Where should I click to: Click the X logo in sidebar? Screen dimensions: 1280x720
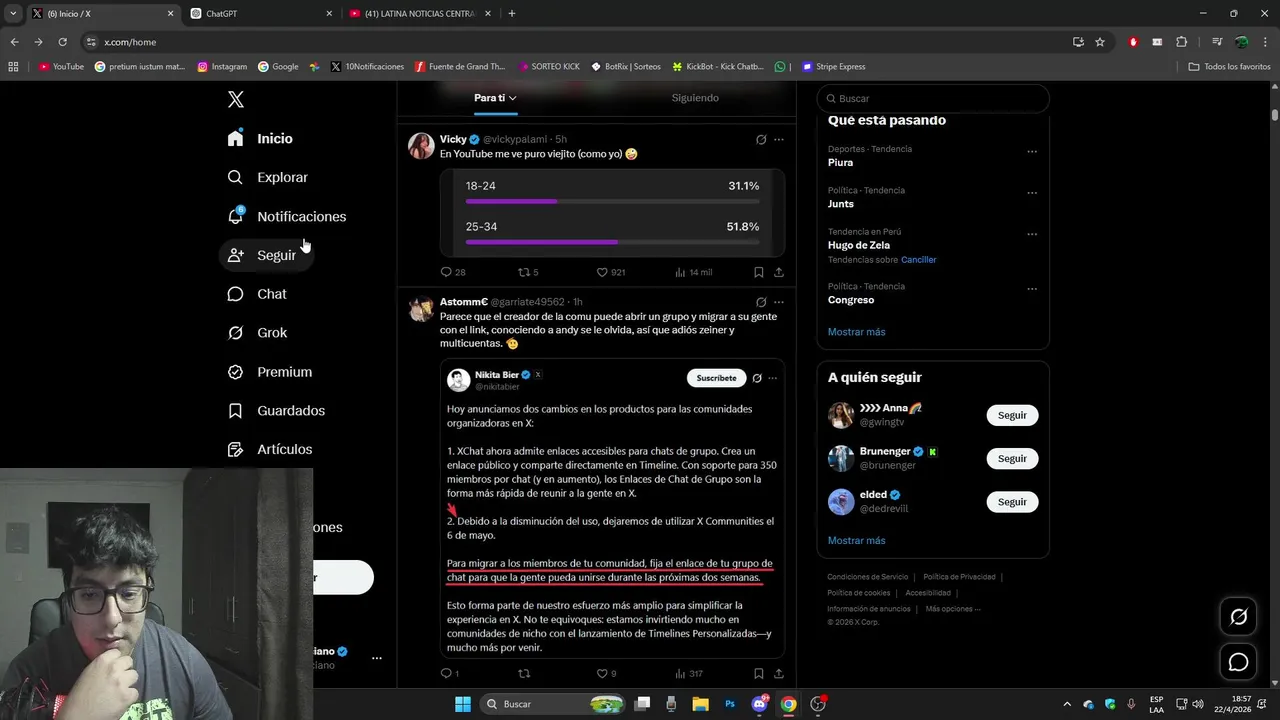tap(235, 99)
